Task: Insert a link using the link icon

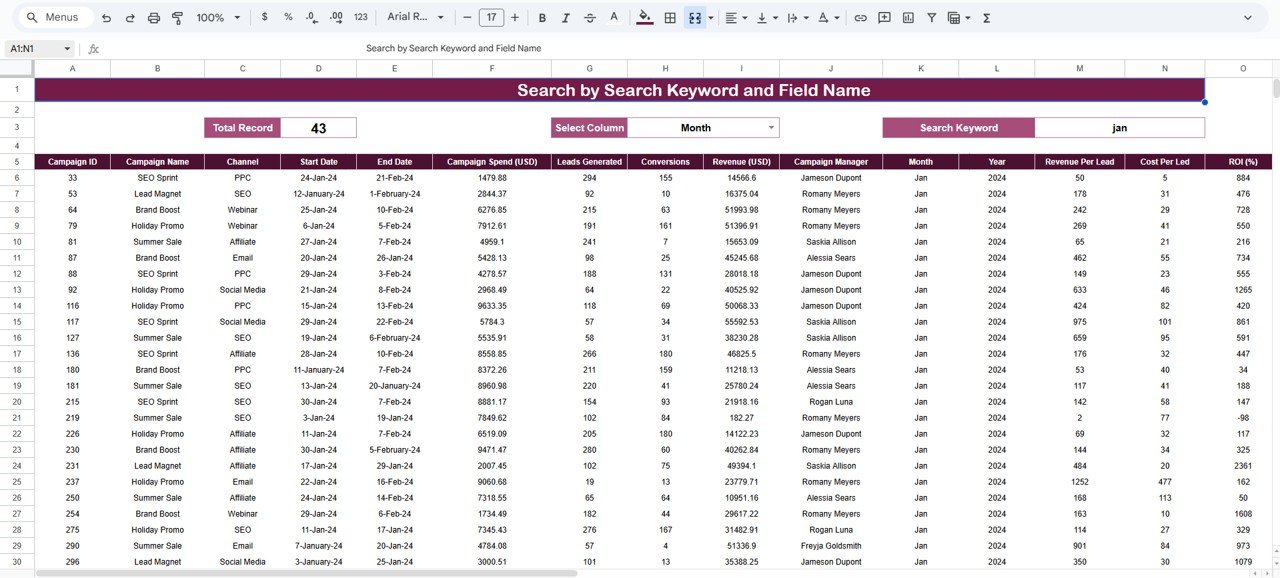Action: [861, 17]
